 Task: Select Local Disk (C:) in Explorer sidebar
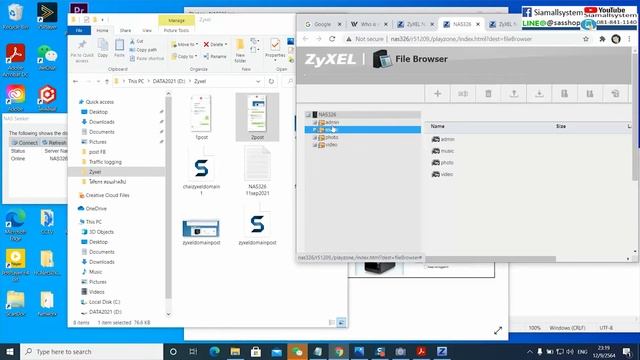[x=104, y=302]
